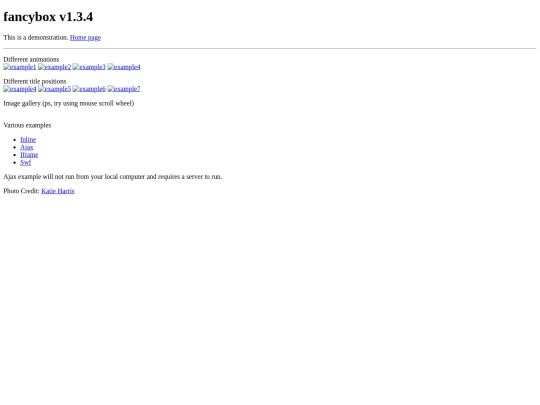The width and height of the screenshot is (540, 405).
Task: Open the Ajax example link
Action: click(27, 147)
